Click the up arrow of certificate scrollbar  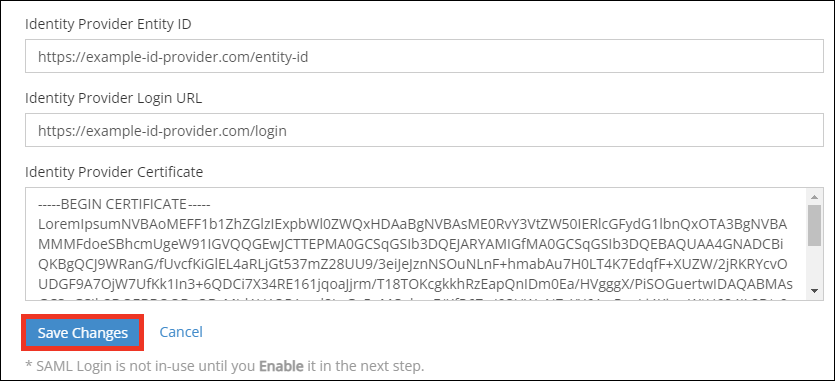click(814, 196)
